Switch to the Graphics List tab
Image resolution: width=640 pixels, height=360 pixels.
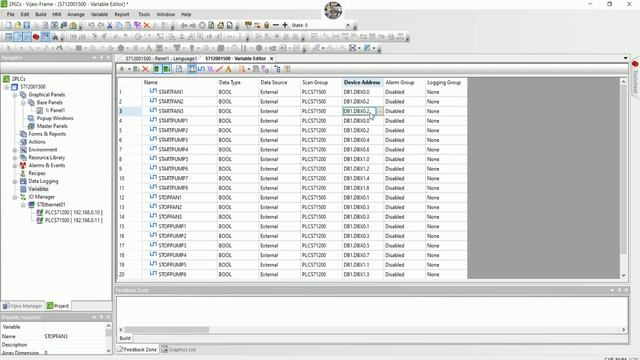pos(178,349)
